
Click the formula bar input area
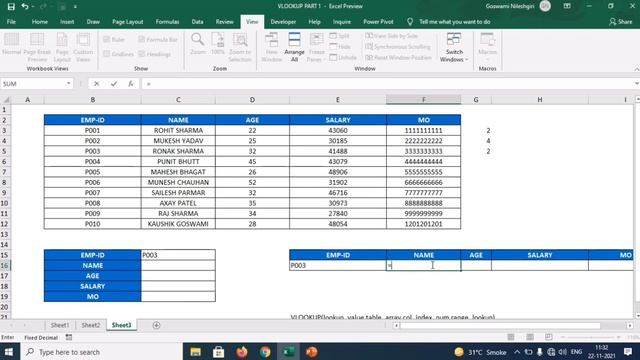pyautogui.click(x=388, y=84)
